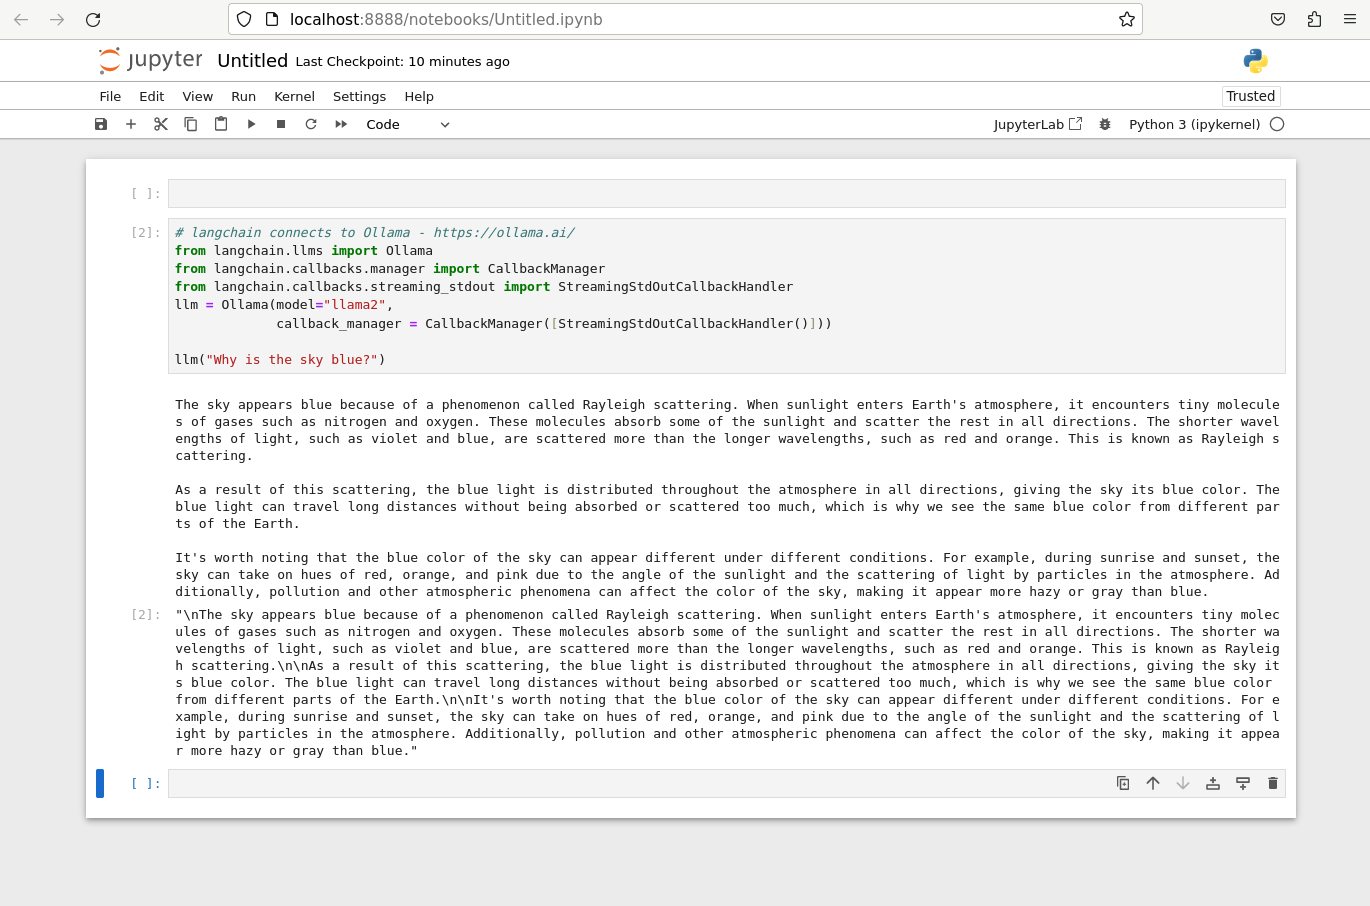Reload the page in the browser
The width and height of the screenshot is (1370, 906).
[93, 19]
